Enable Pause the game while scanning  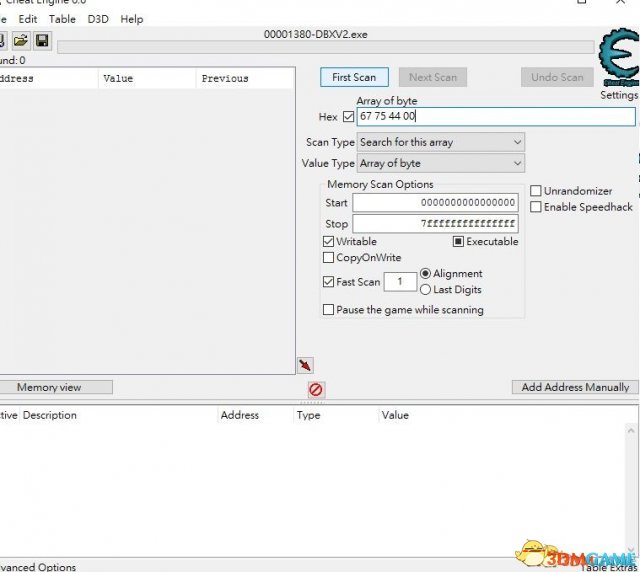(328, 309)
